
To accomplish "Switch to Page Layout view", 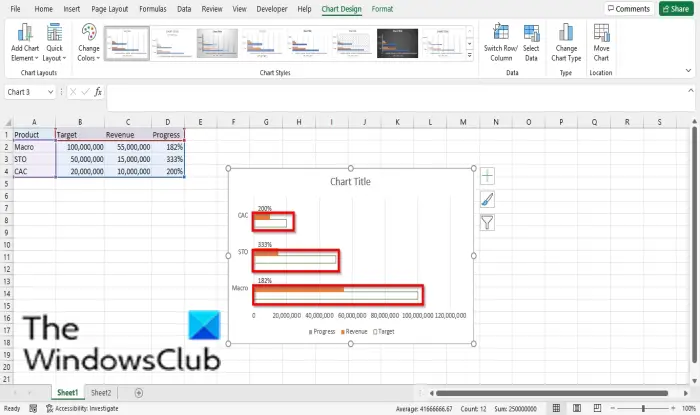I will pos(577,408).
